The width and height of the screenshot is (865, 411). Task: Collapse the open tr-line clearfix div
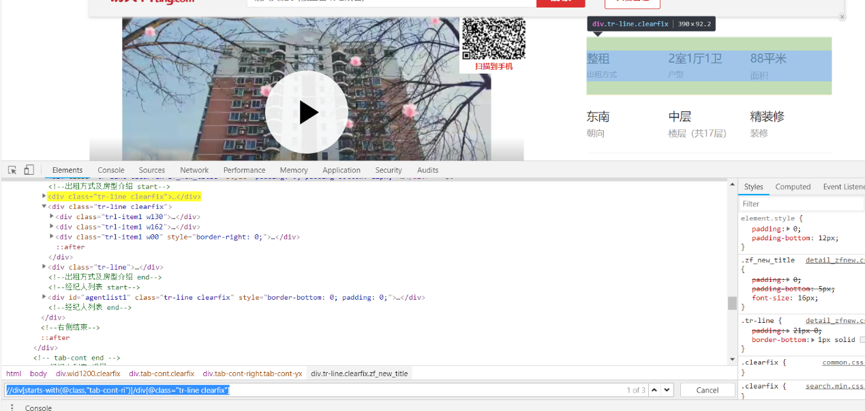[44, 206]
